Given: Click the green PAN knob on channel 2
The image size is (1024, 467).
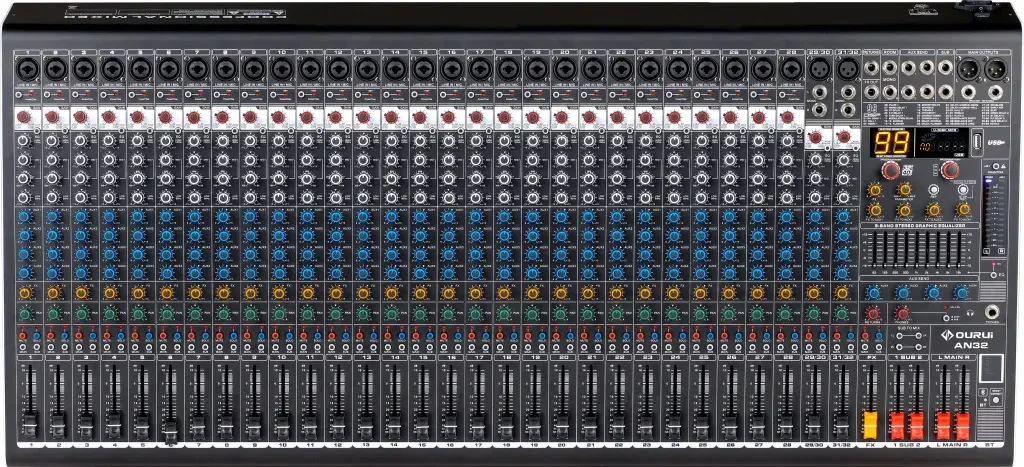Looking at the screenshot, I should tap(53, 314).
